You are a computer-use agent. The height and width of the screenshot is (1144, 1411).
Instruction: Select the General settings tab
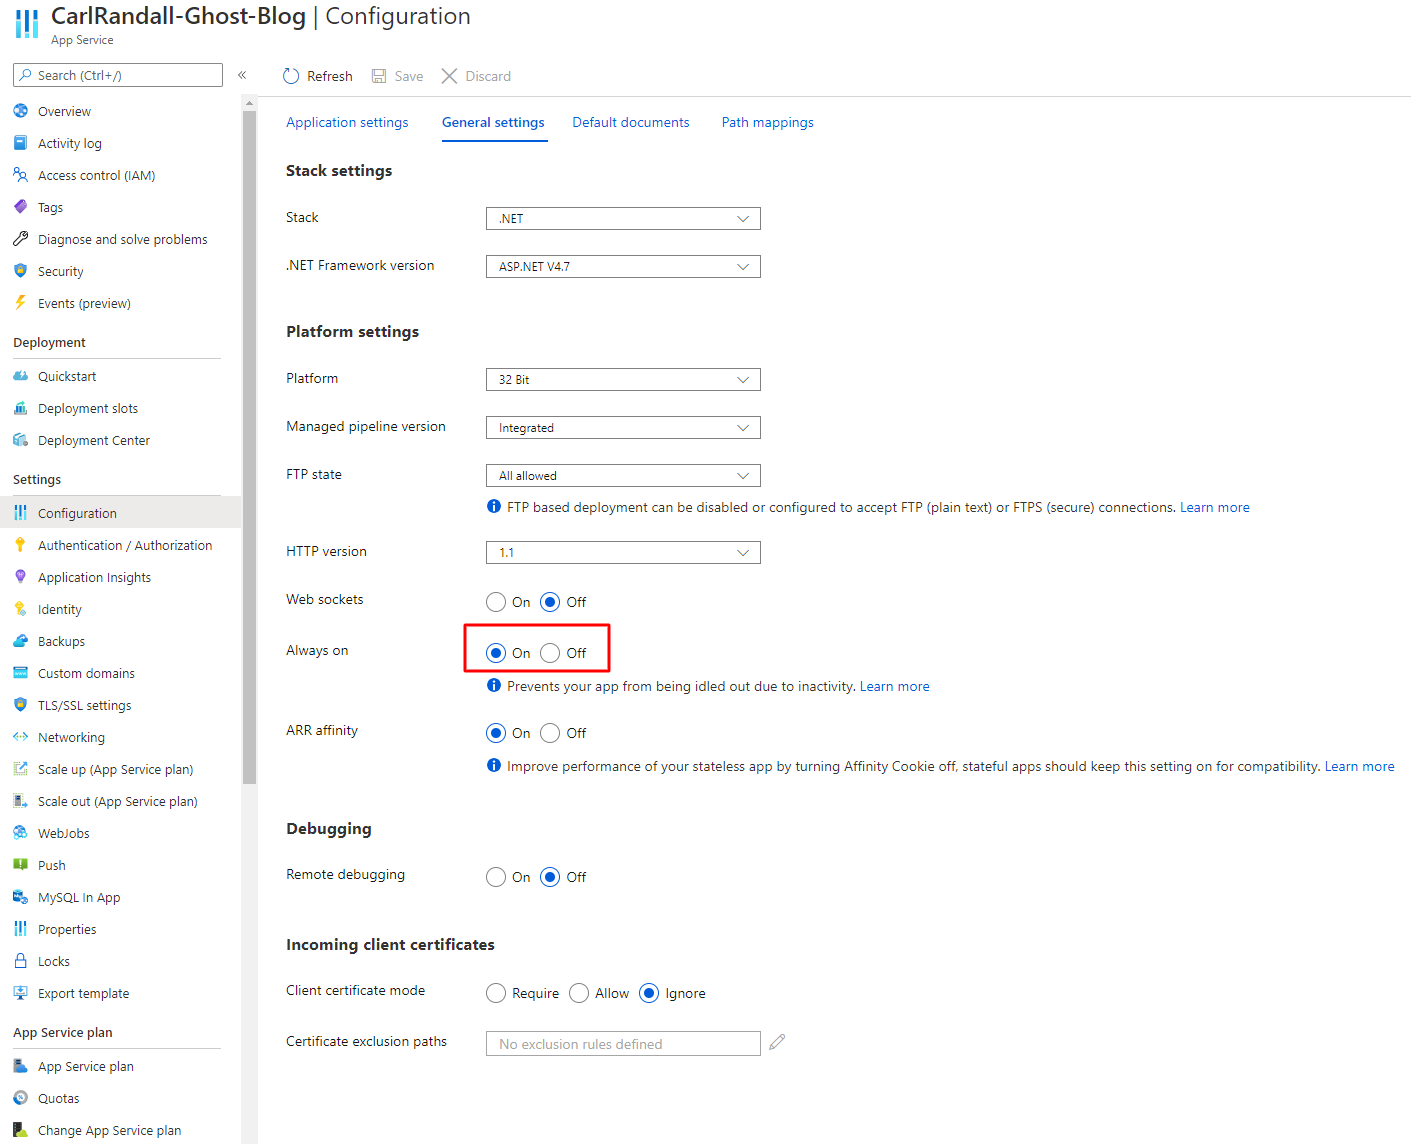493,122
